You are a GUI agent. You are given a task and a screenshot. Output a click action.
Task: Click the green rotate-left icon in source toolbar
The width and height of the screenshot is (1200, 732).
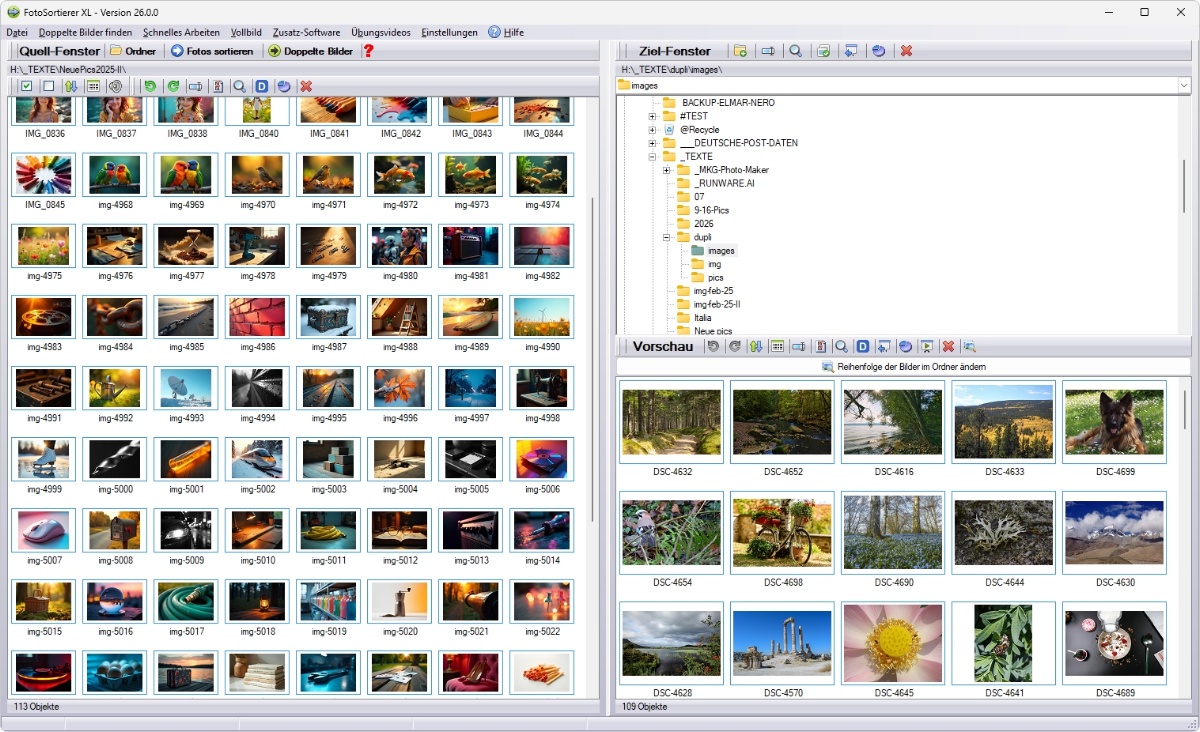(150, 87)
